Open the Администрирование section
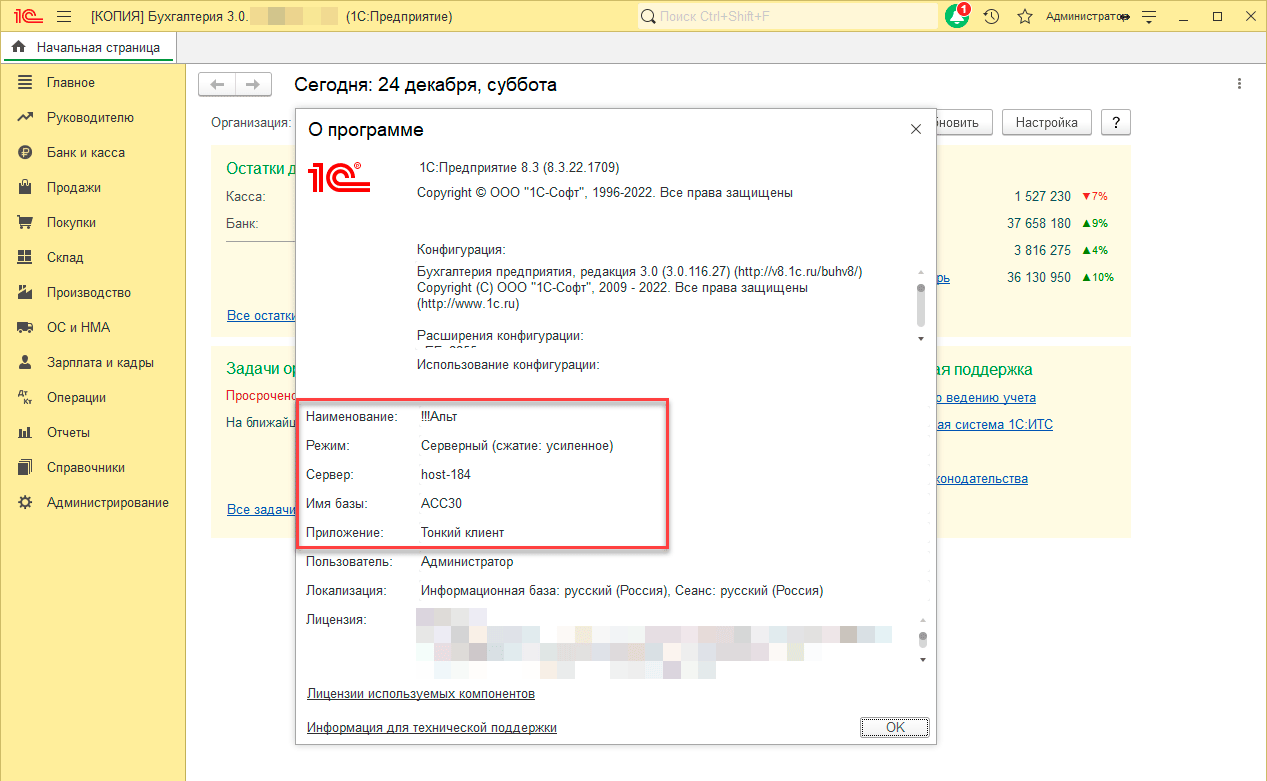 108,503
